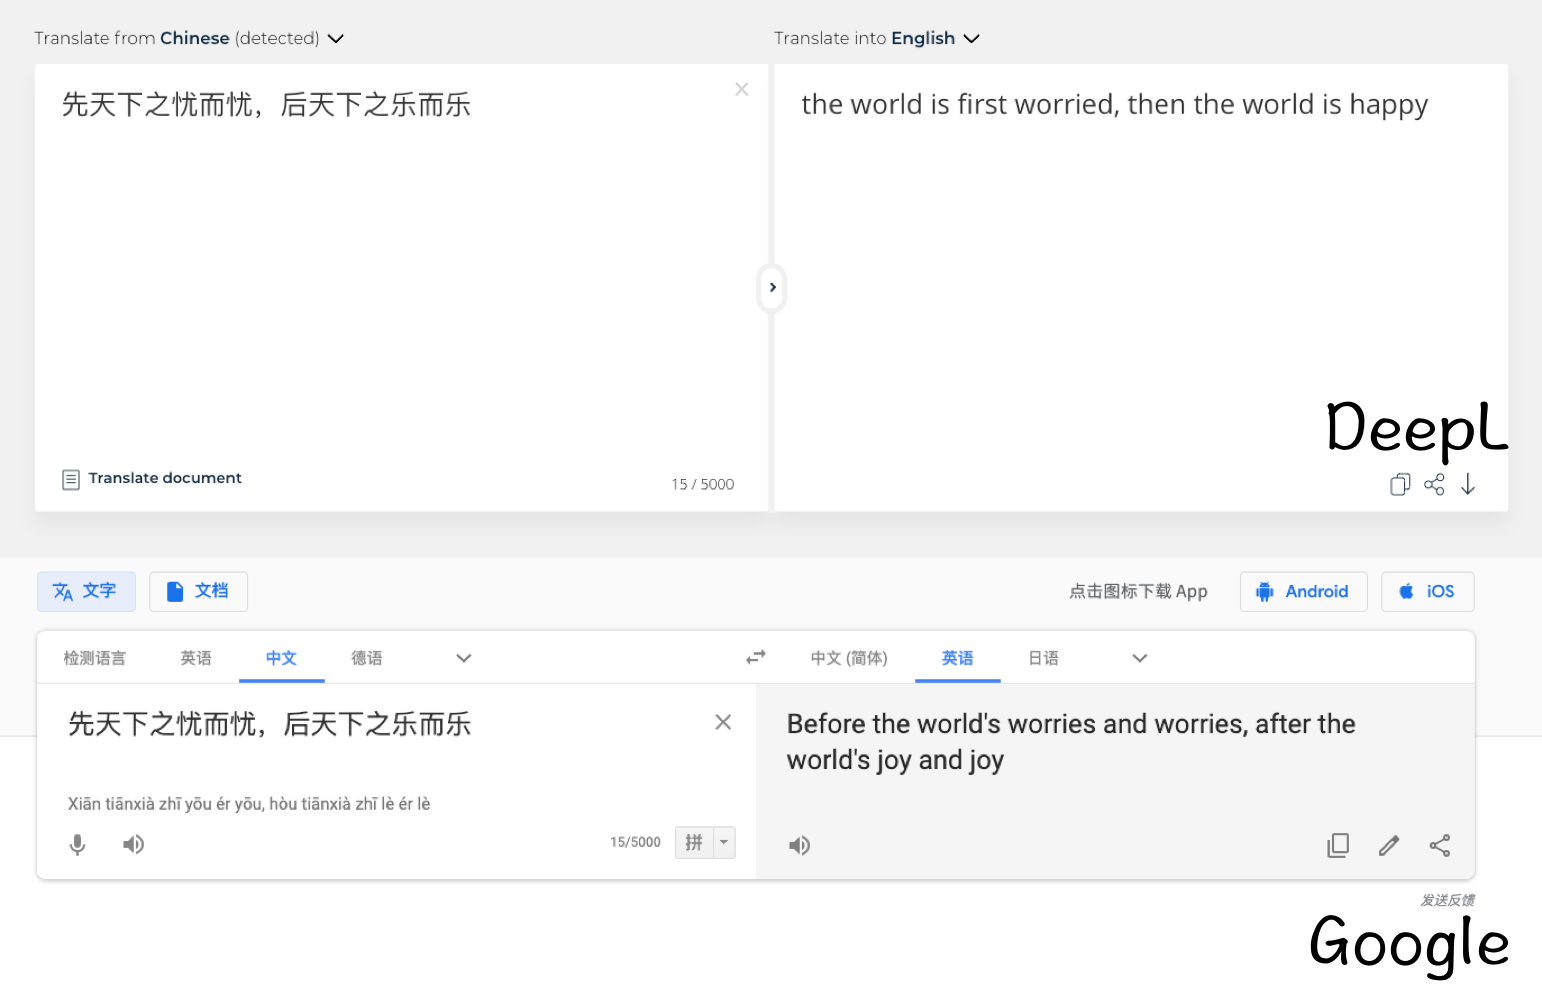Toggle pinyin display with the 拼 button
The image size is (1542, 988).
point(693,842)
